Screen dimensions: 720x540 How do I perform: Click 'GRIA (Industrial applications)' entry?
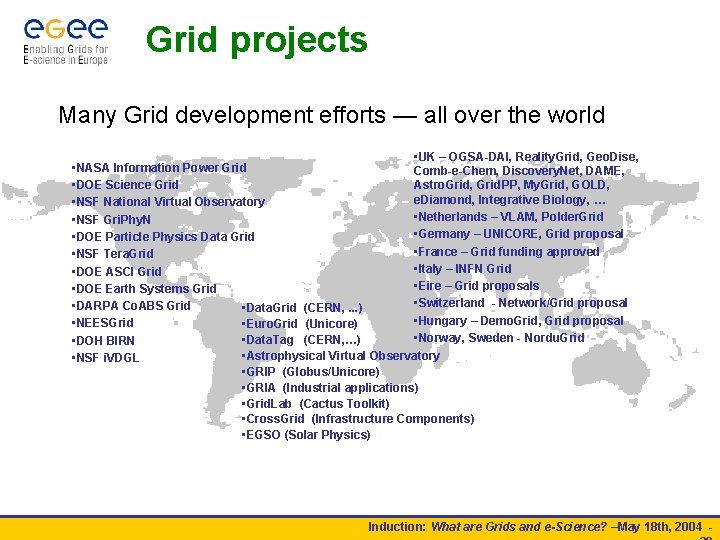(330, 388)
